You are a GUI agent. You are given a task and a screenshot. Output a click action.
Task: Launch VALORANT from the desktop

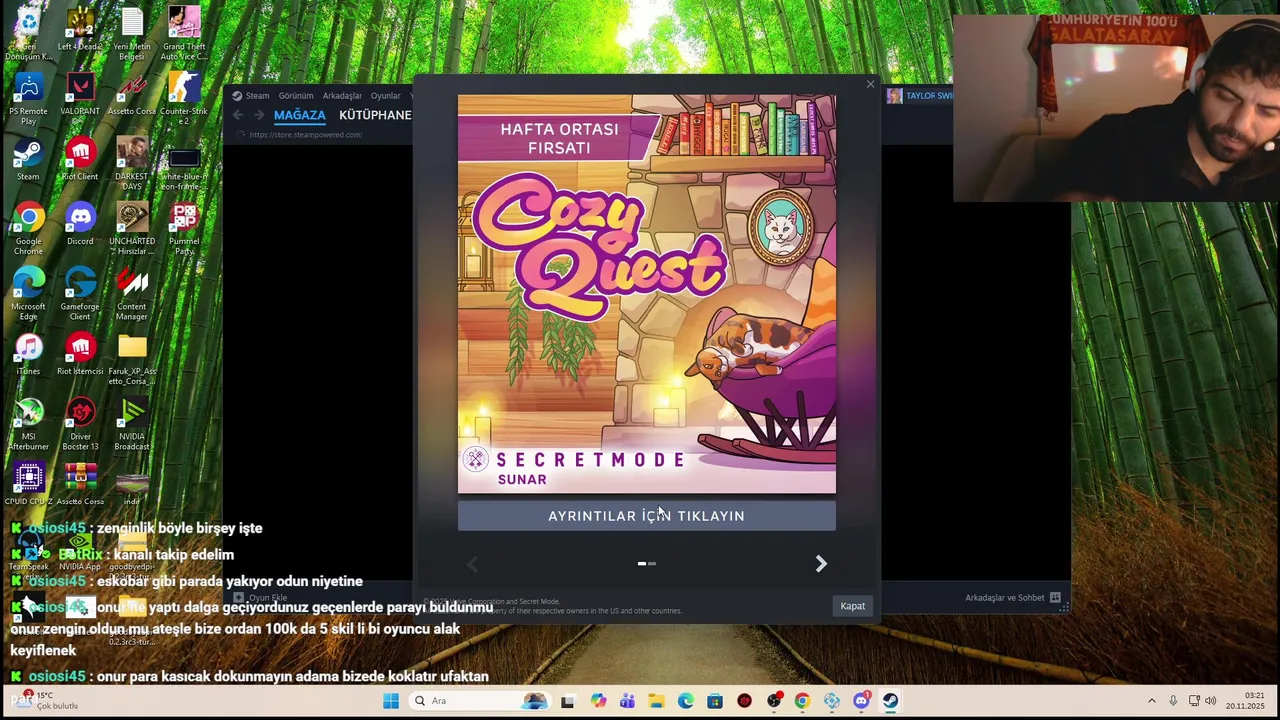[x=80, y=95]
